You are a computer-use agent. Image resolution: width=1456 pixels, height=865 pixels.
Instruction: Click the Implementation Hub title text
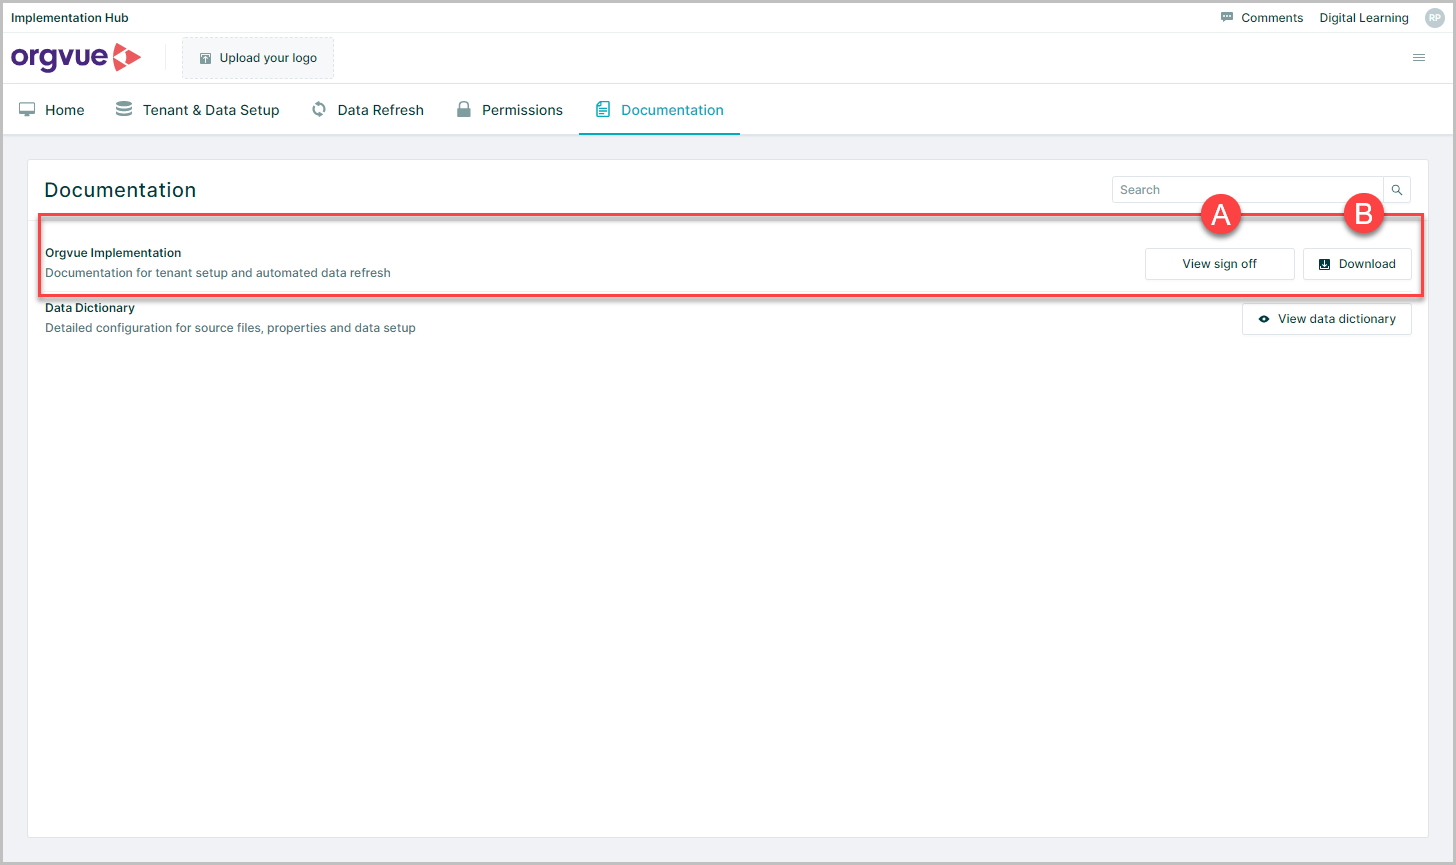tap(70, 18)
